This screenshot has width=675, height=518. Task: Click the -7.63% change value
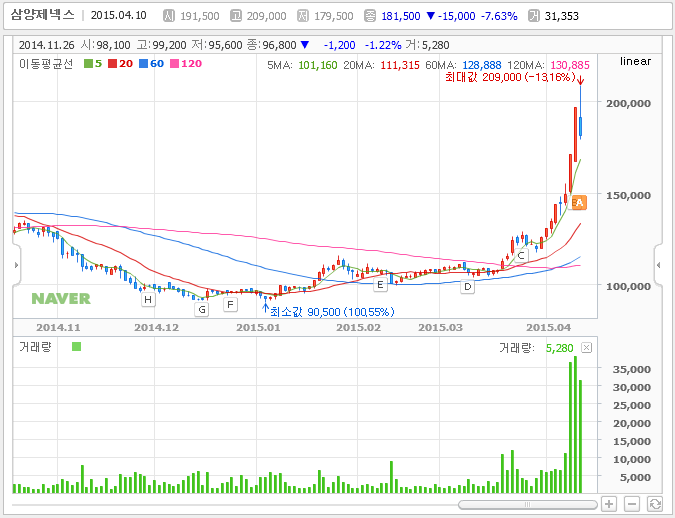pyautogui.click(x=499, y=16)
